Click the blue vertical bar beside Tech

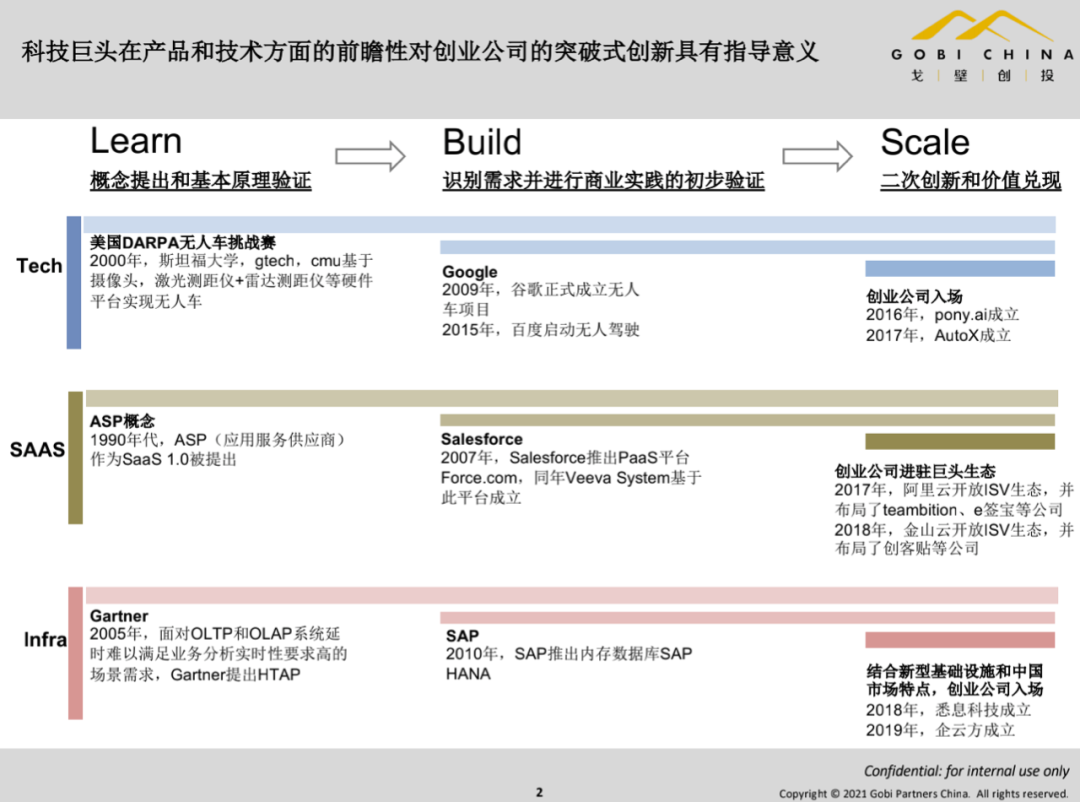74,282
